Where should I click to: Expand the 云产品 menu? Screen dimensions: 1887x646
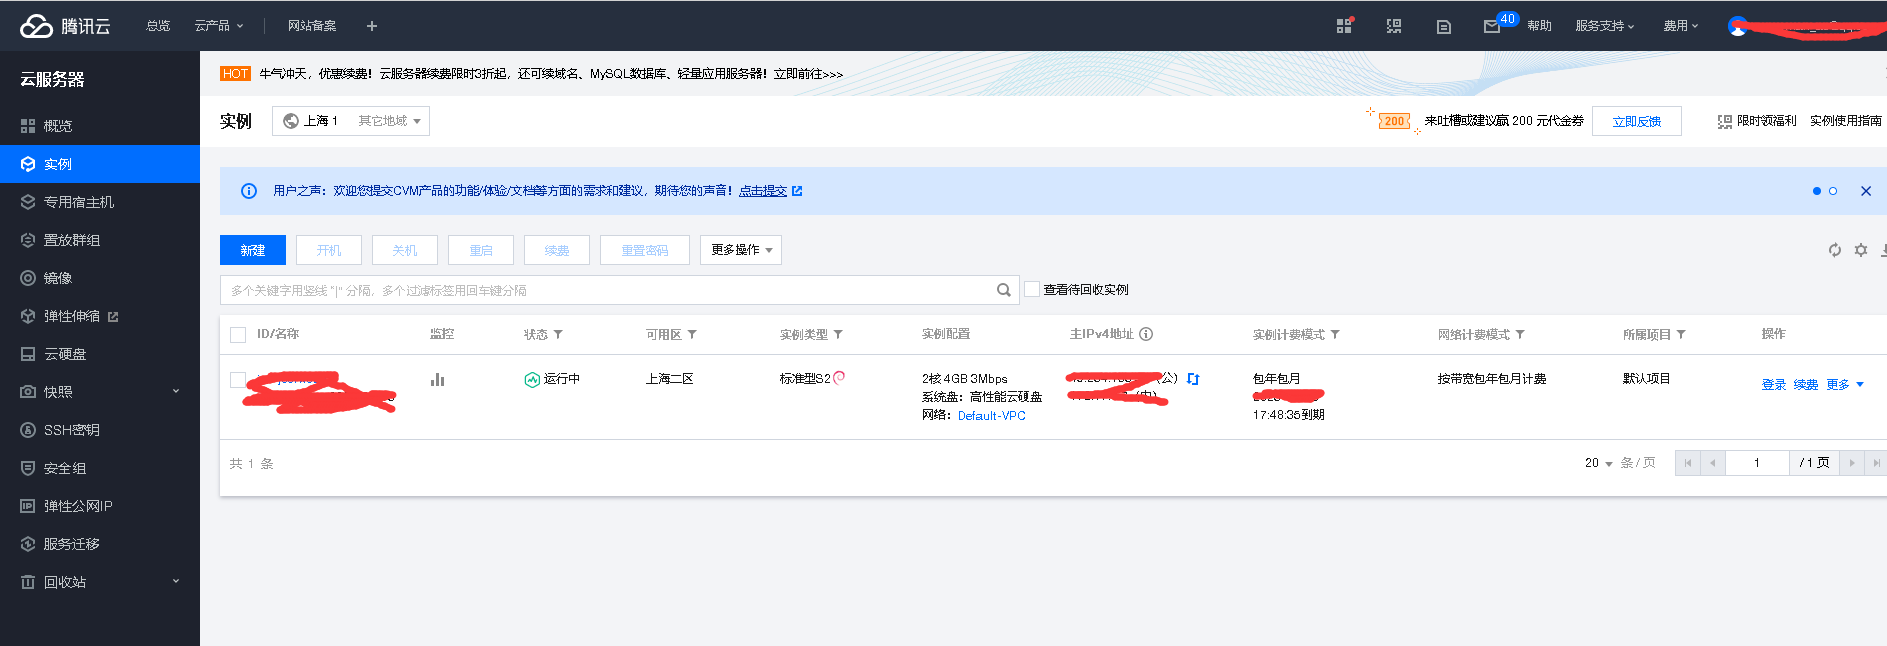point(218,26)
